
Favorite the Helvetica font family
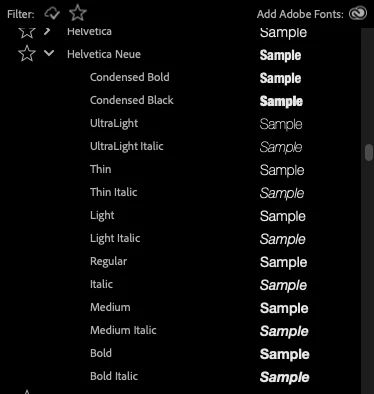pyautogui.click(x=27, y=32)
